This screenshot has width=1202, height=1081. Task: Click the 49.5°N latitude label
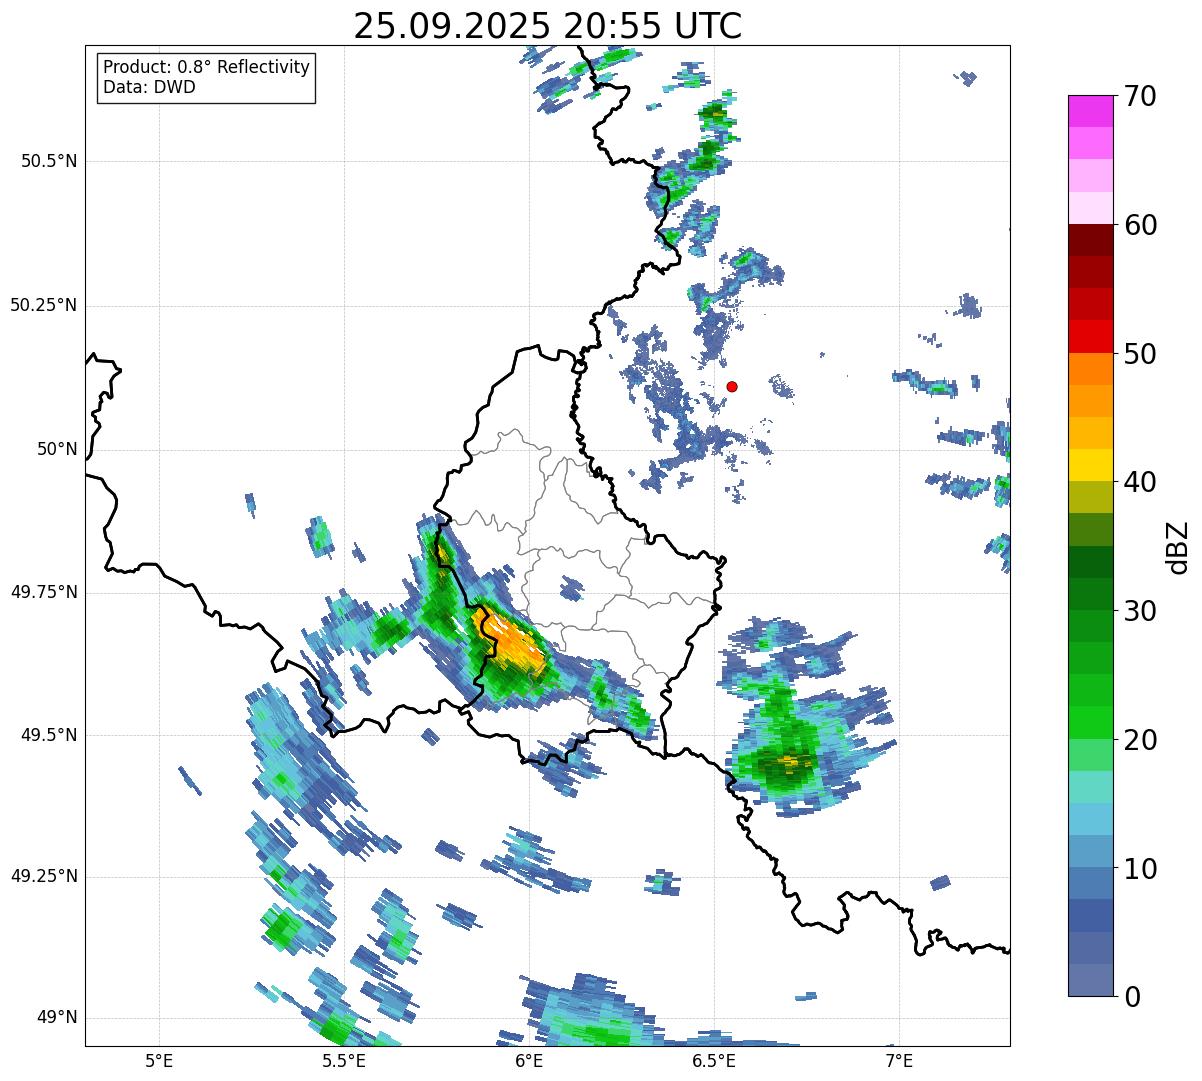tap(49, 735)
